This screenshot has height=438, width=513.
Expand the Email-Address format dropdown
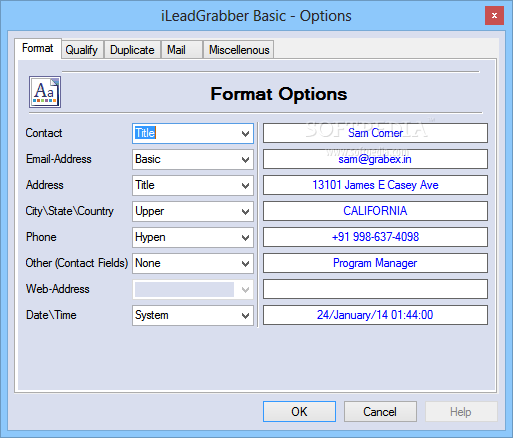[193, 159]
